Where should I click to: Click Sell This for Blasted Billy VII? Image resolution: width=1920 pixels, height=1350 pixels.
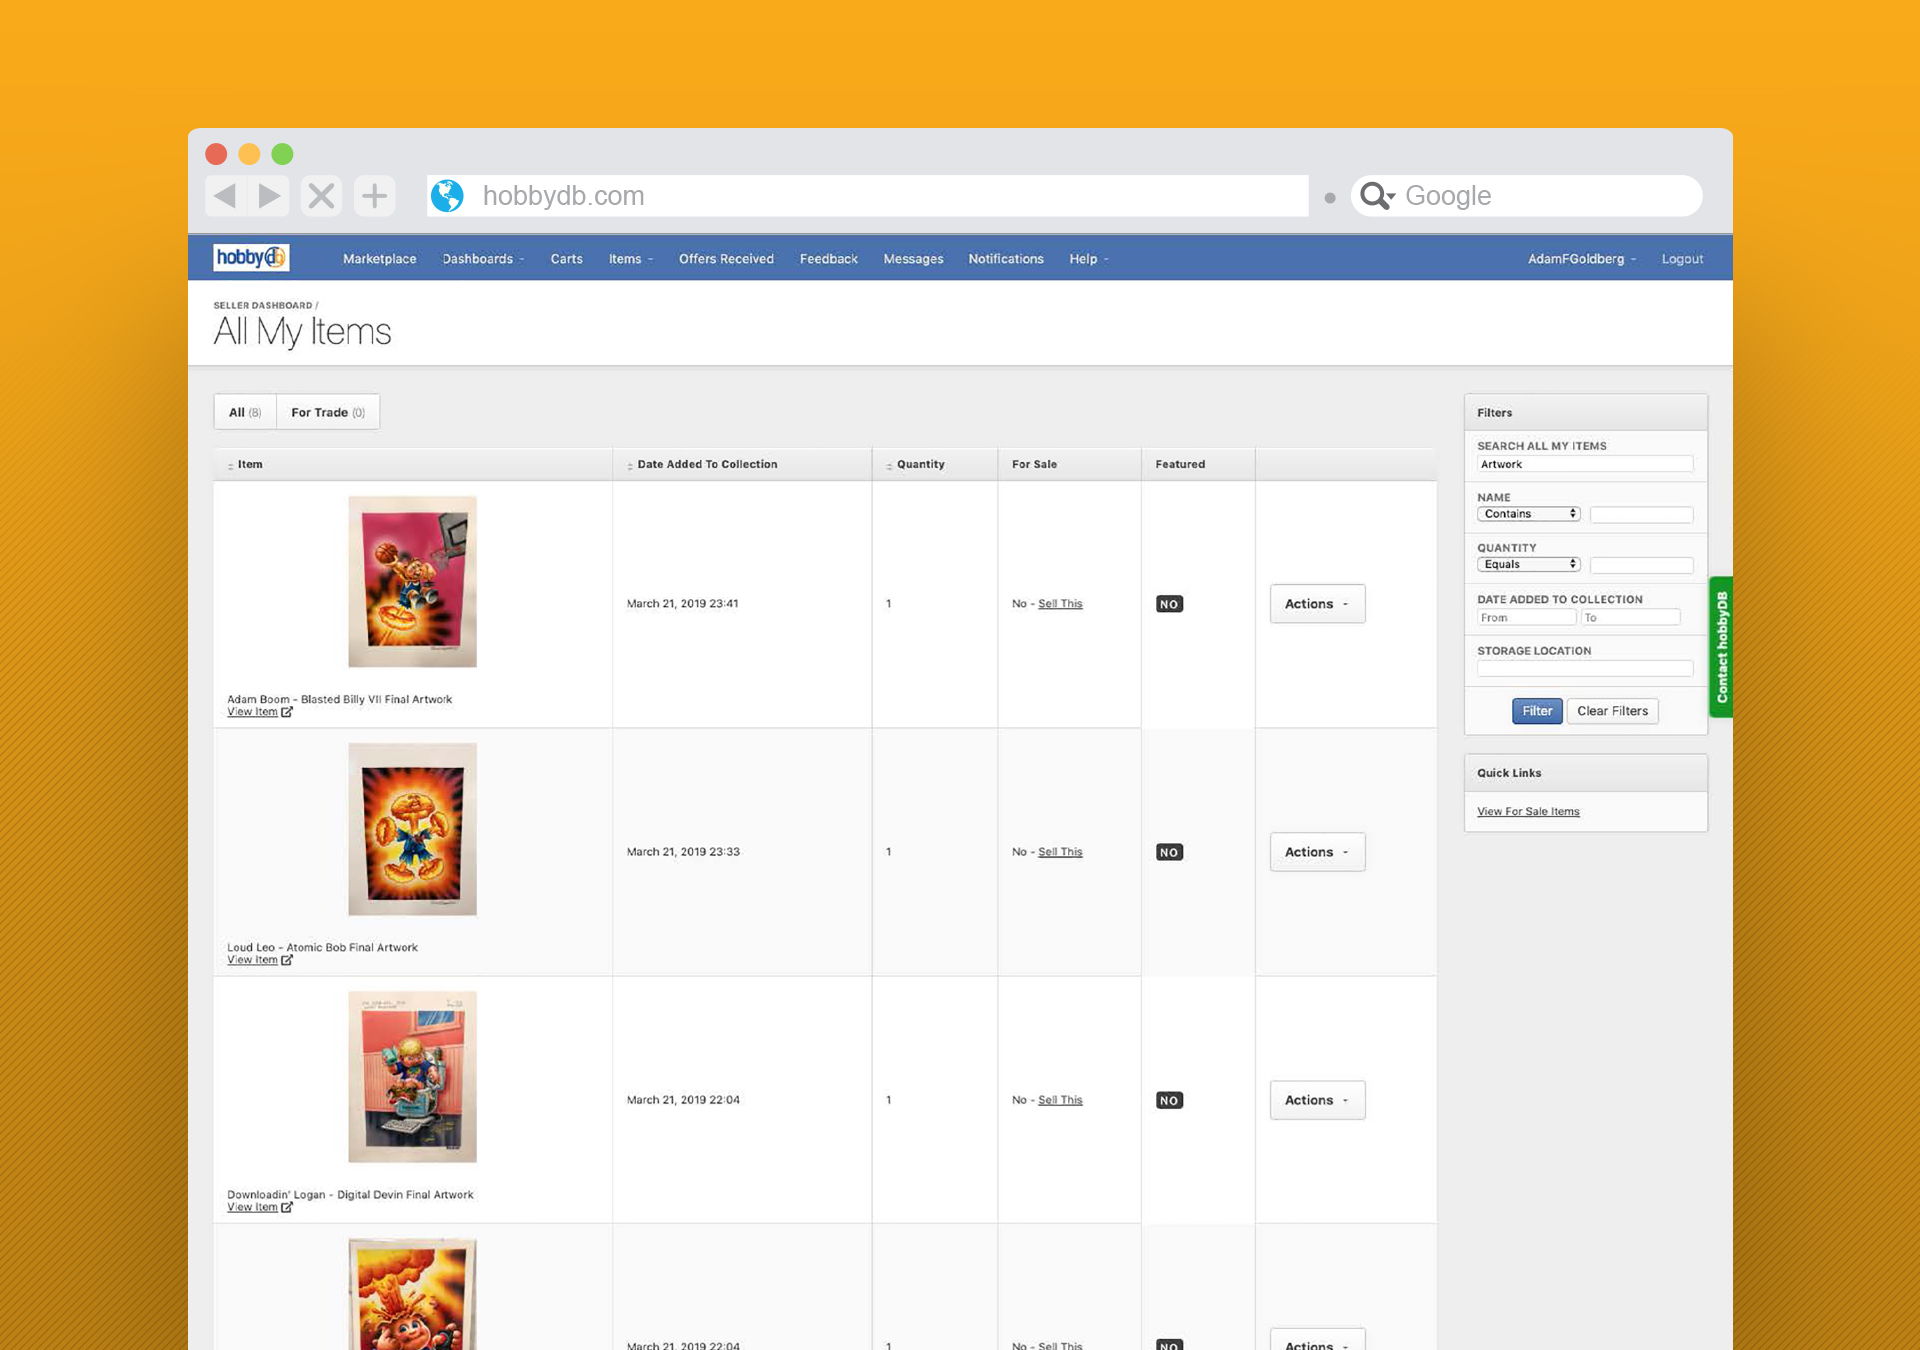click(1060, 604)
